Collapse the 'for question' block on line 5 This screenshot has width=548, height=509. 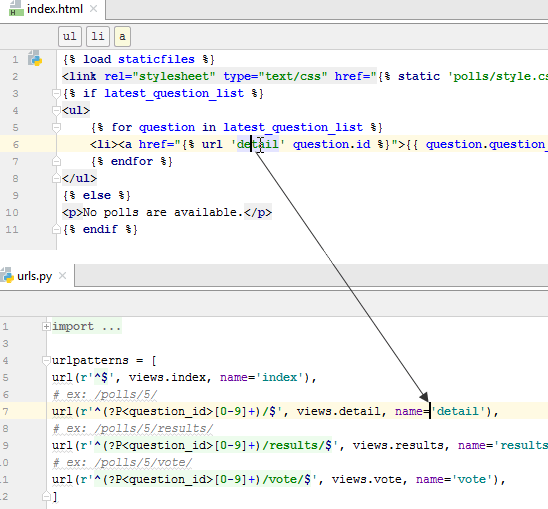tap(56, 127)
